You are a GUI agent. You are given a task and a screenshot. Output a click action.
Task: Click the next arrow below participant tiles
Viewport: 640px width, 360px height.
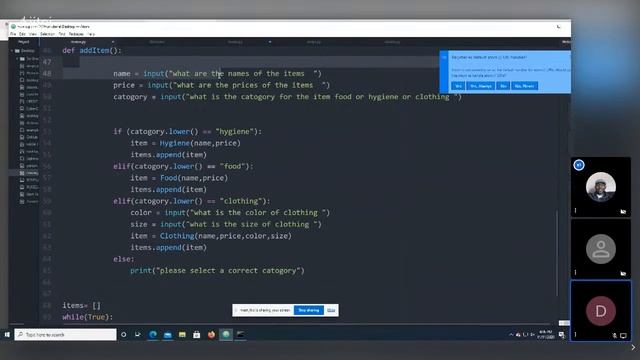pyautogui.click(x=633, y=347)
